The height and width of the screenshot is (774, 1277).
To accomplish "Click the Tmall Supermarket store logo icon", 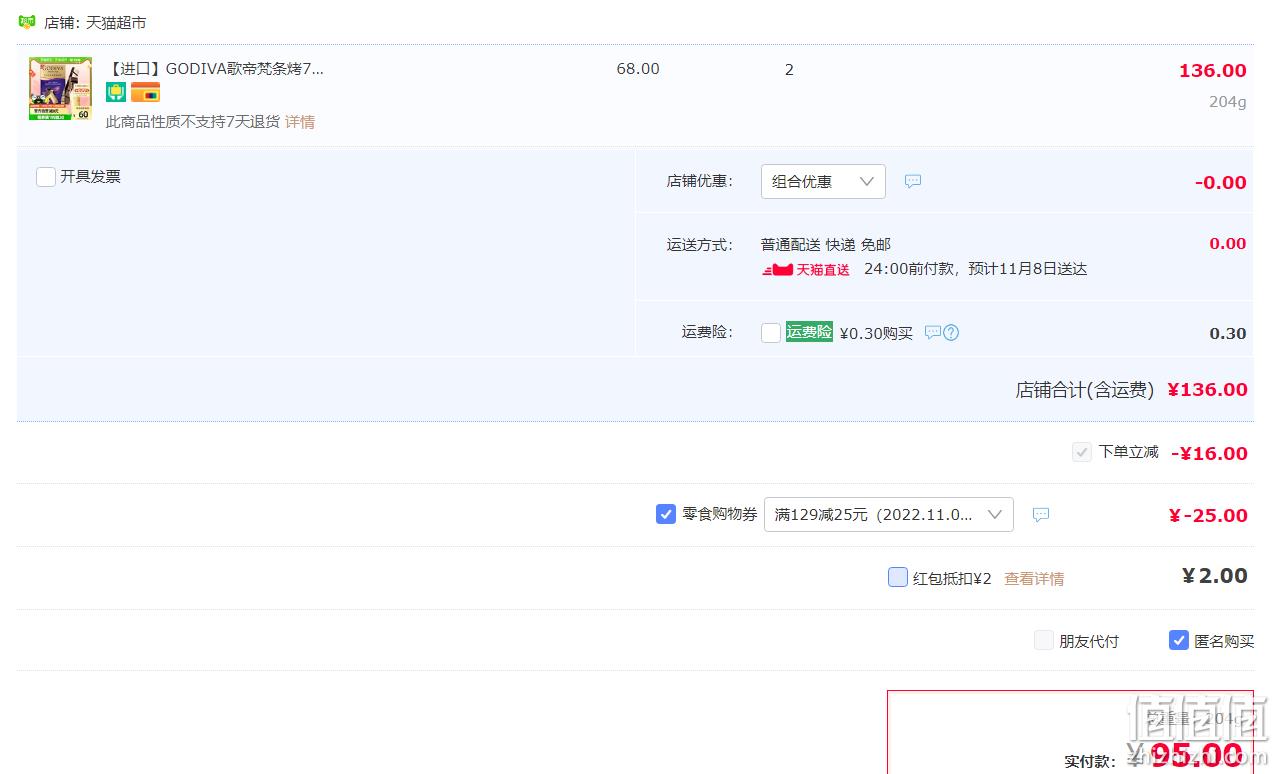I will tap(27, 22).
